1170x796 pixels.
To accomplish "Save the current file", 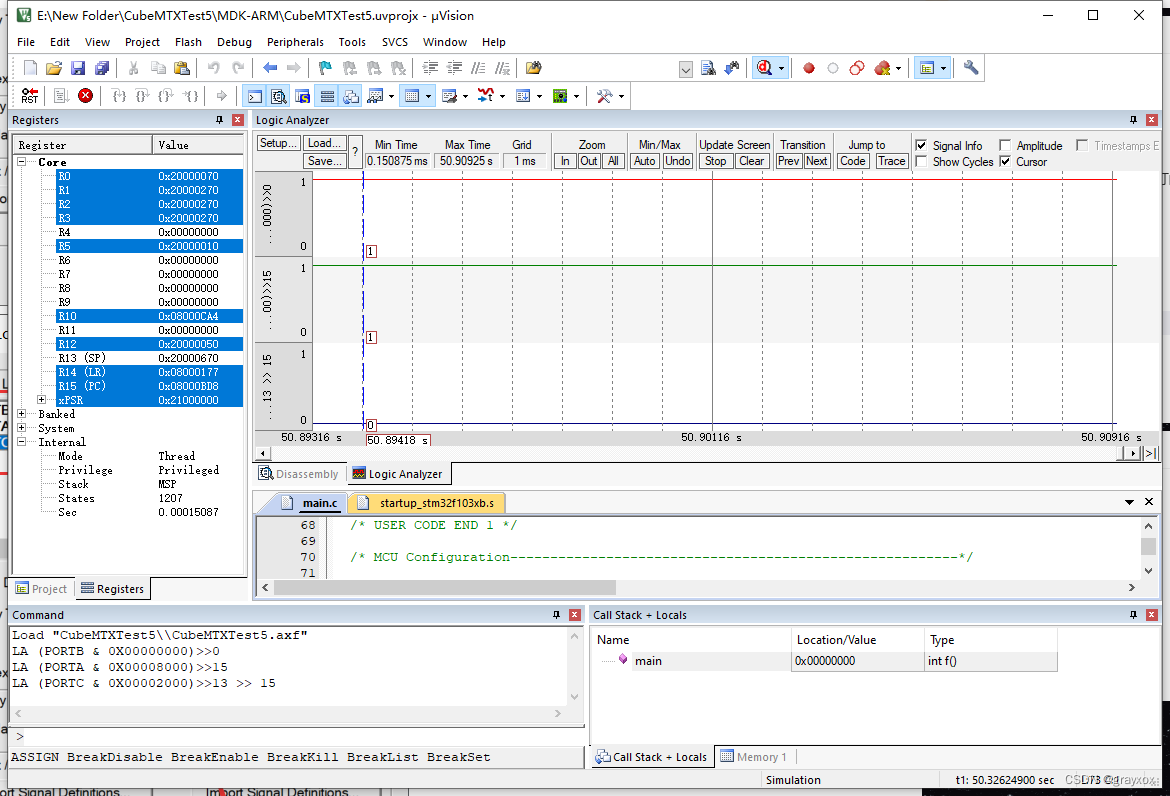I will 78,68.
